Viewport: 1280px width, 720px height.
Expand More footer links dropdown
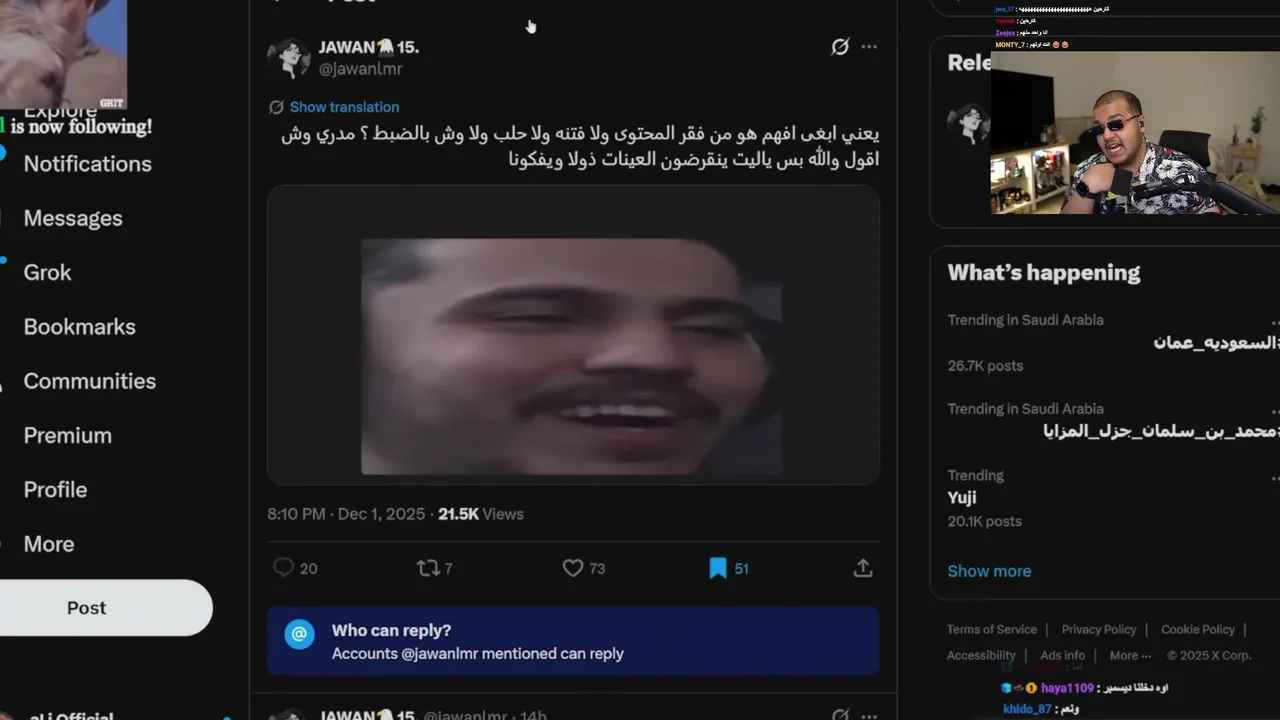(x=1131, y=656)
